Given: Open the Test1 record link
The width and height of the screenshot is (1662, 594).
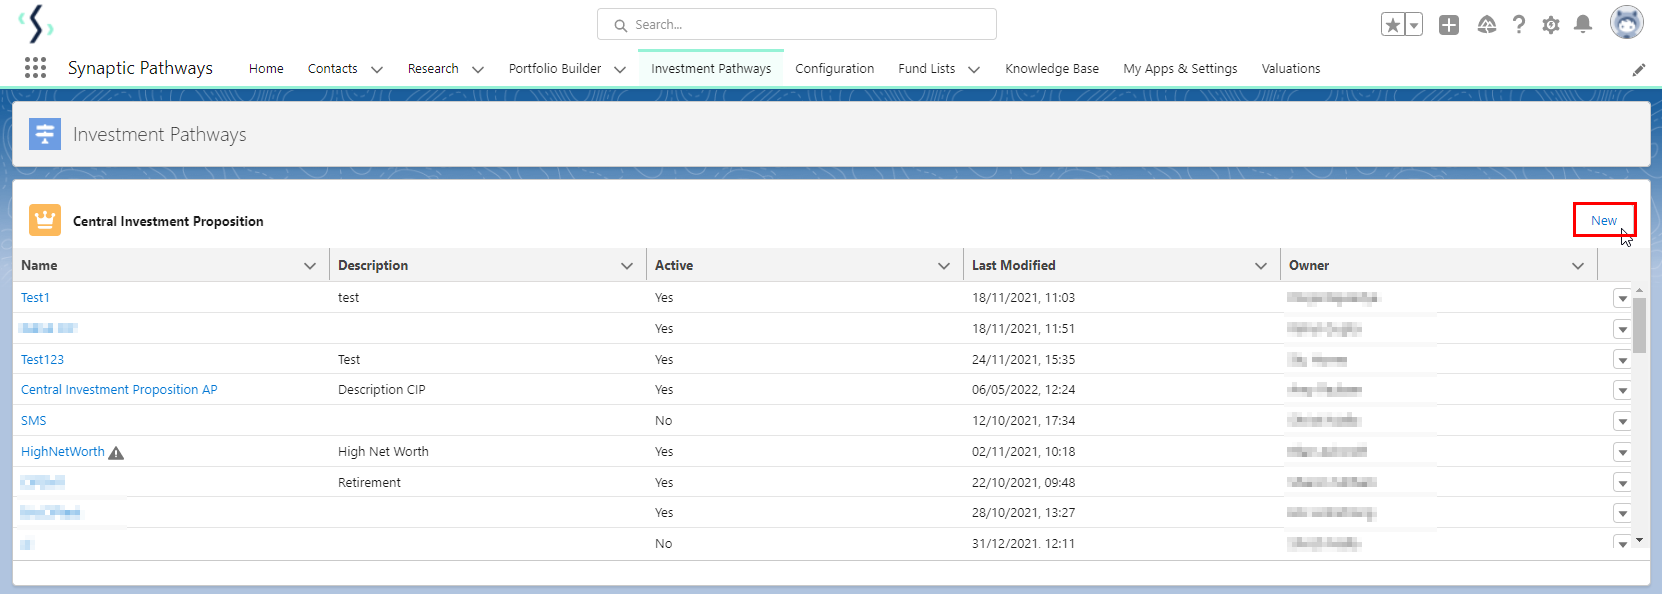Looking at the screenshot, I should 35,298.
